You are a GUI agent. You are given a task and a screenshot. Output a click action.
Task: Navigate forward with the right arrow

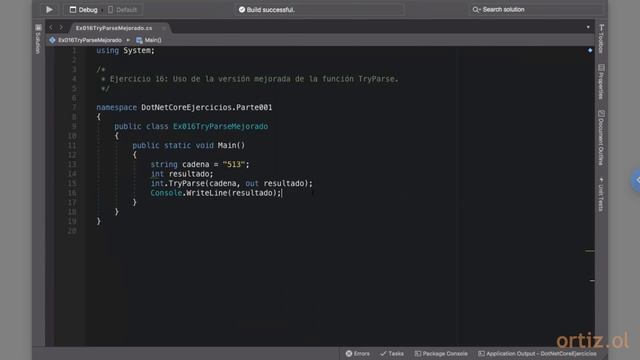click(61, 27)
